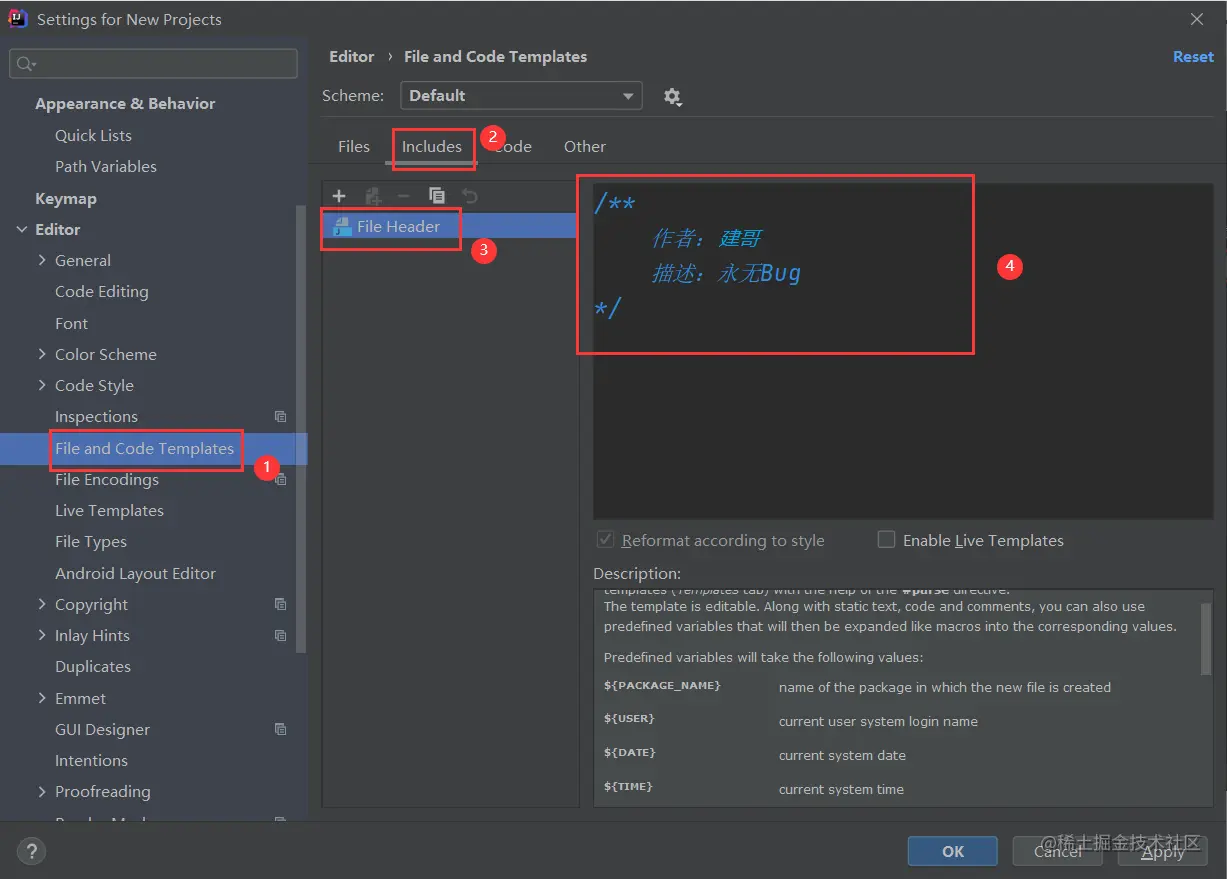The image size is (1227, 879).
Task: Expand the Inlay Hints node
Action: pos(42,636)
